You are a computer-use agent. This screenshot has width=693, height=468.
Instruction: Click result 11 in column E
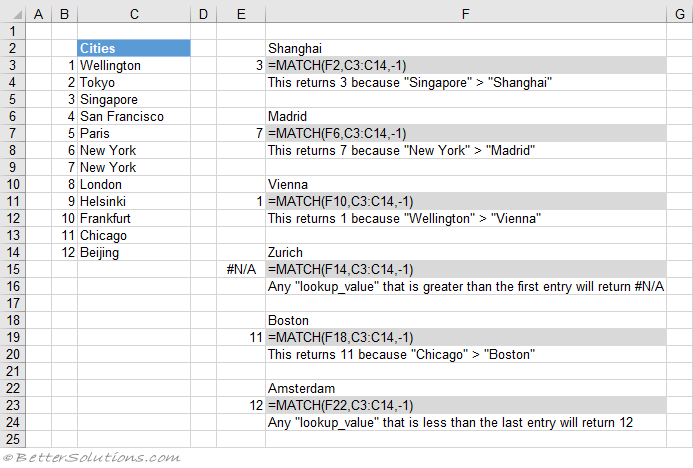(241, 338)
